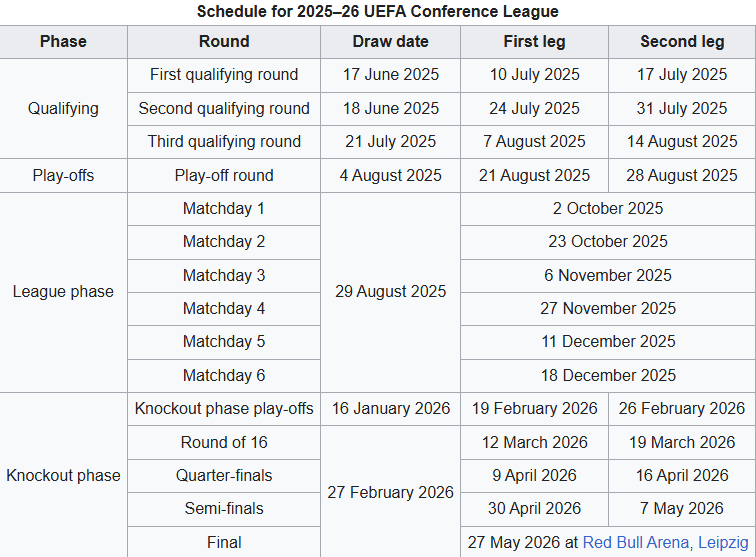This screenshot has height=557, width=756.
Task: Click the First leg column header
Action: (x=534, y=42)
